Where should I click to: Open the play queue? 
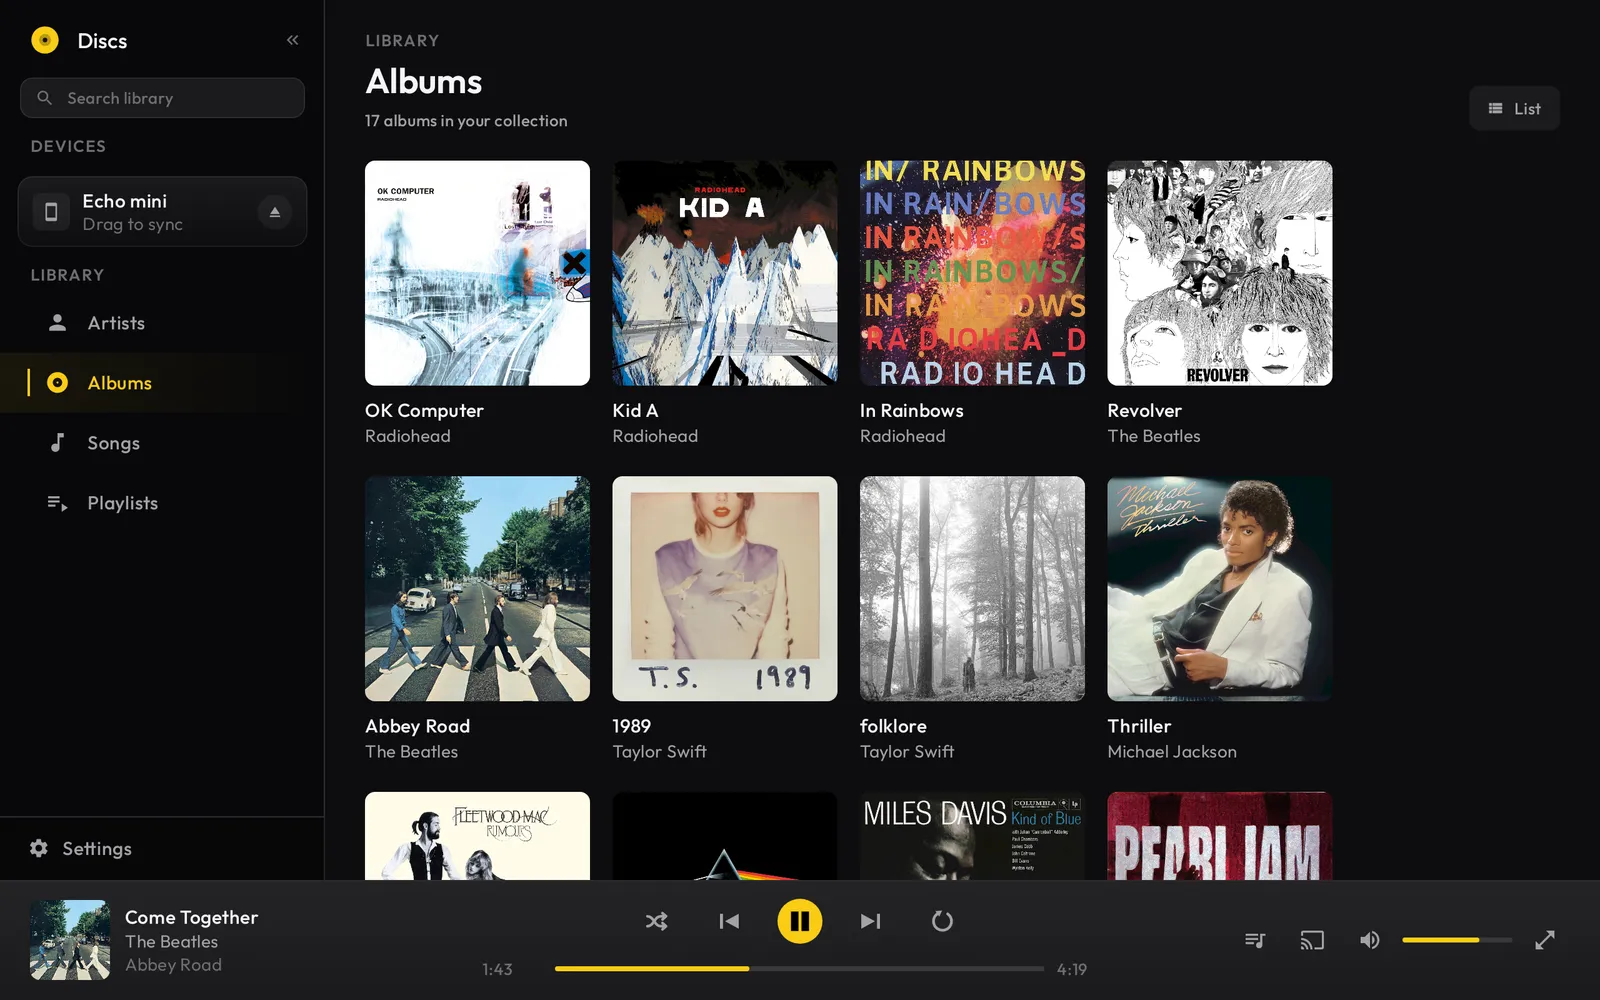tap(1255, 940)
